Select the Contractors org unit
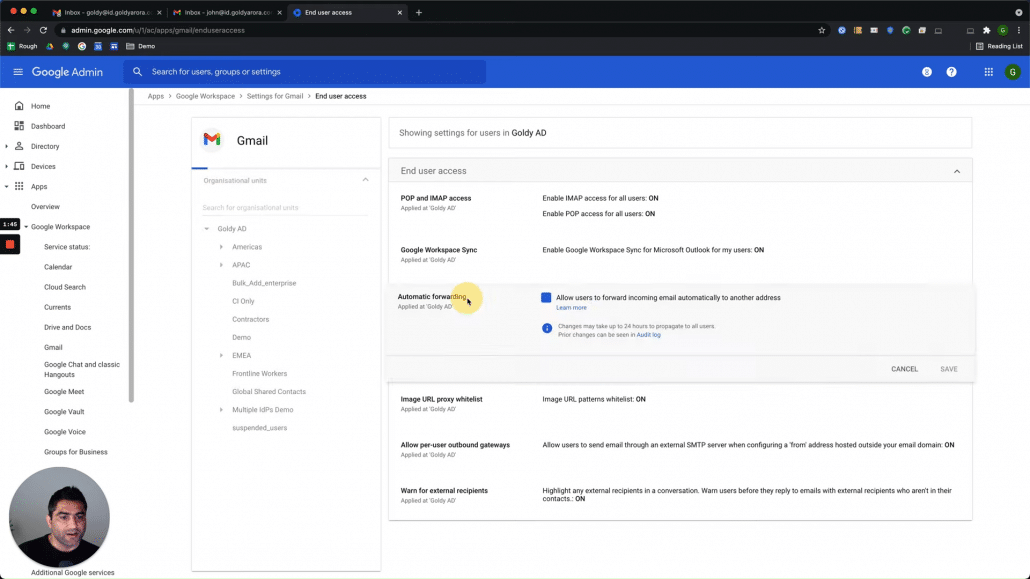The height and width of the screenshot is (579, 1030). coord(250,319)
